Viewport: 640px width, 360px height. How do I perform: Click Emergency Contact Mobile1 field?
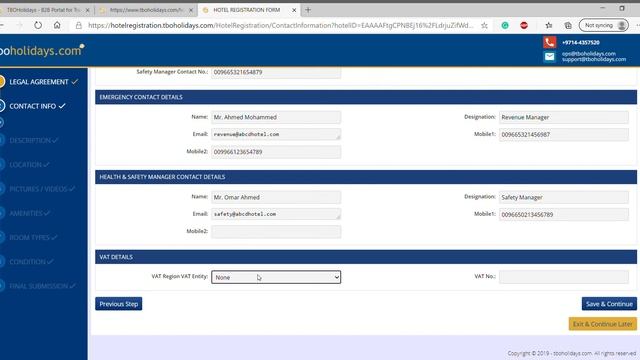coord(564,134)
